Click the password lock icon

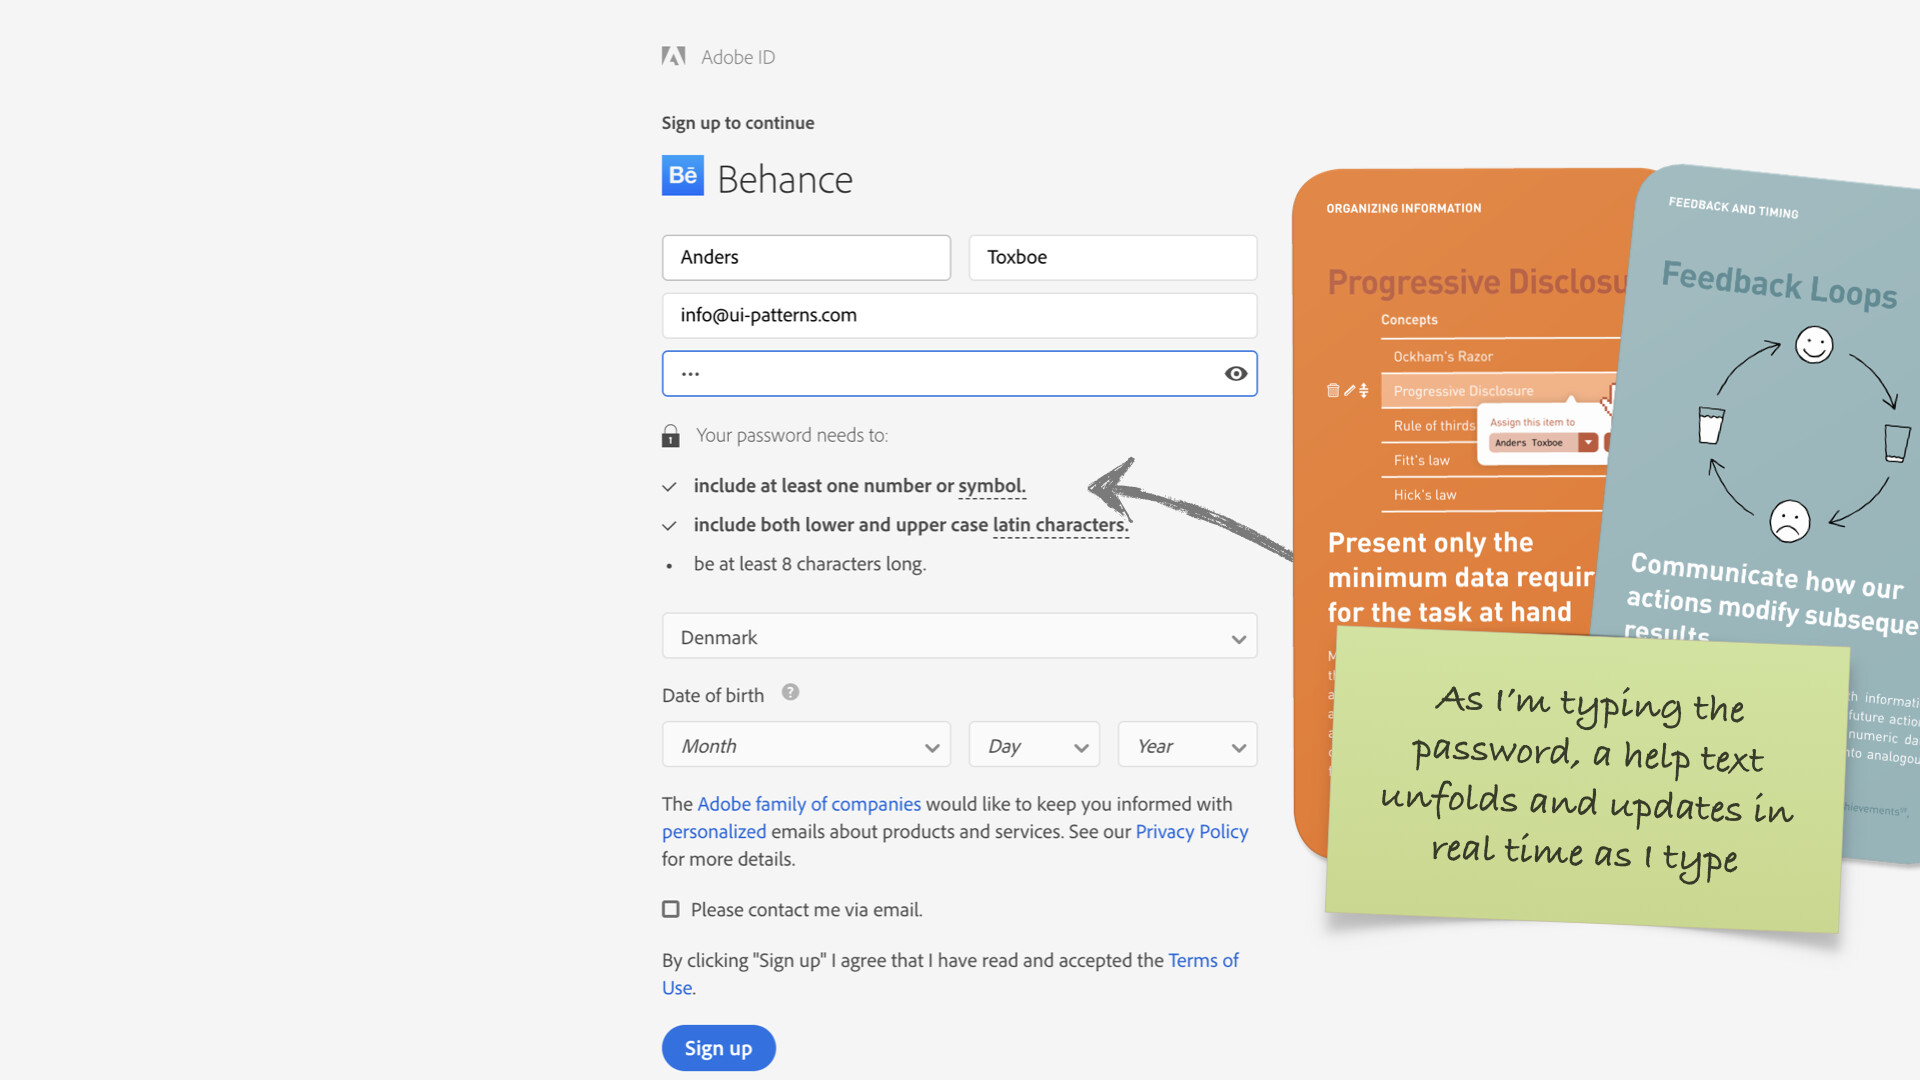(x=671, y=436)
